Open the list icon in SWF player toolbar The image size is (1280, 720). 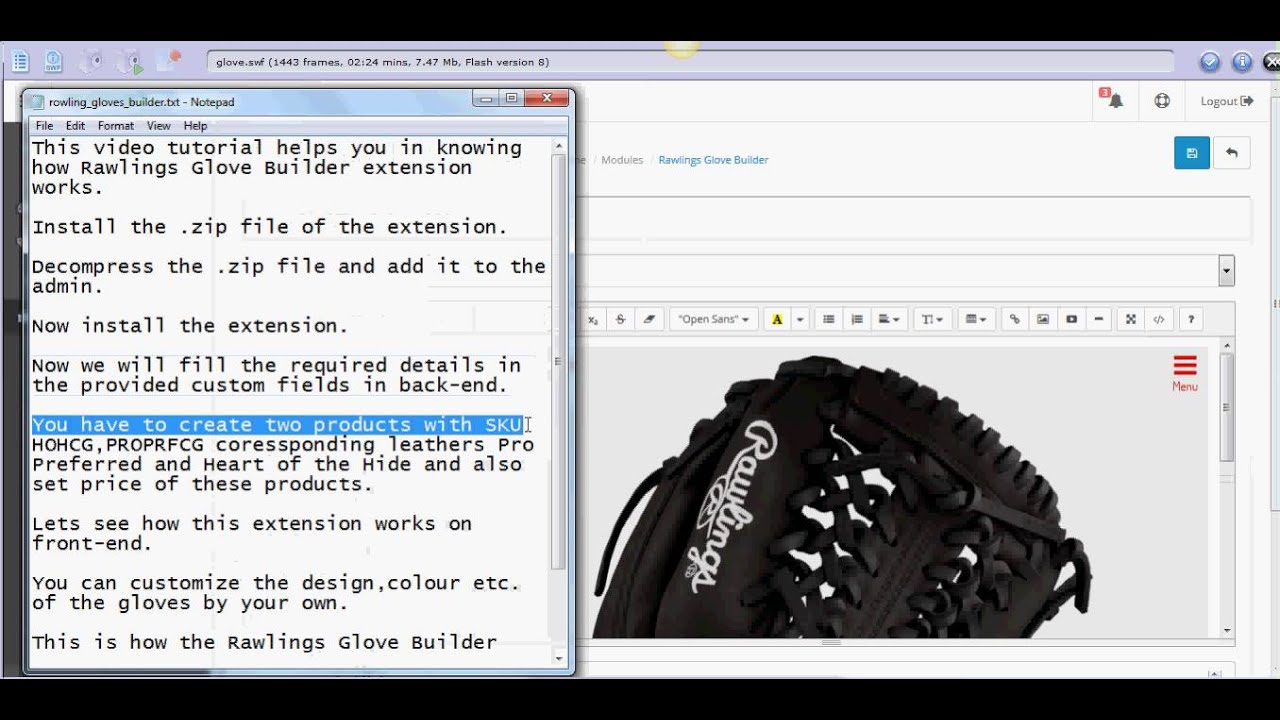click(20, 62)
